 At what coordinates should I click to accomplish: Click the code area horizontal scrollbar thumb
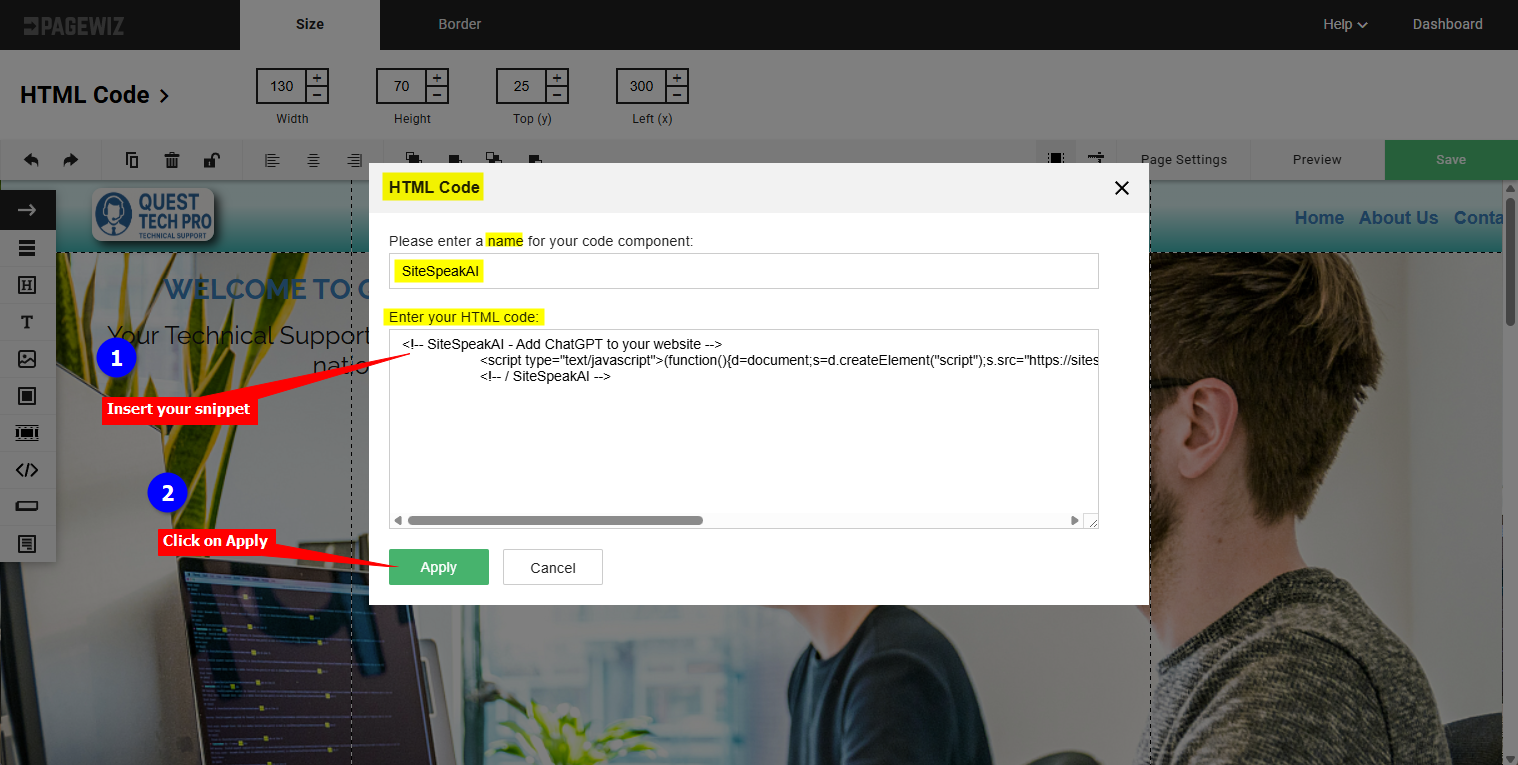click(x=555, y=521)
